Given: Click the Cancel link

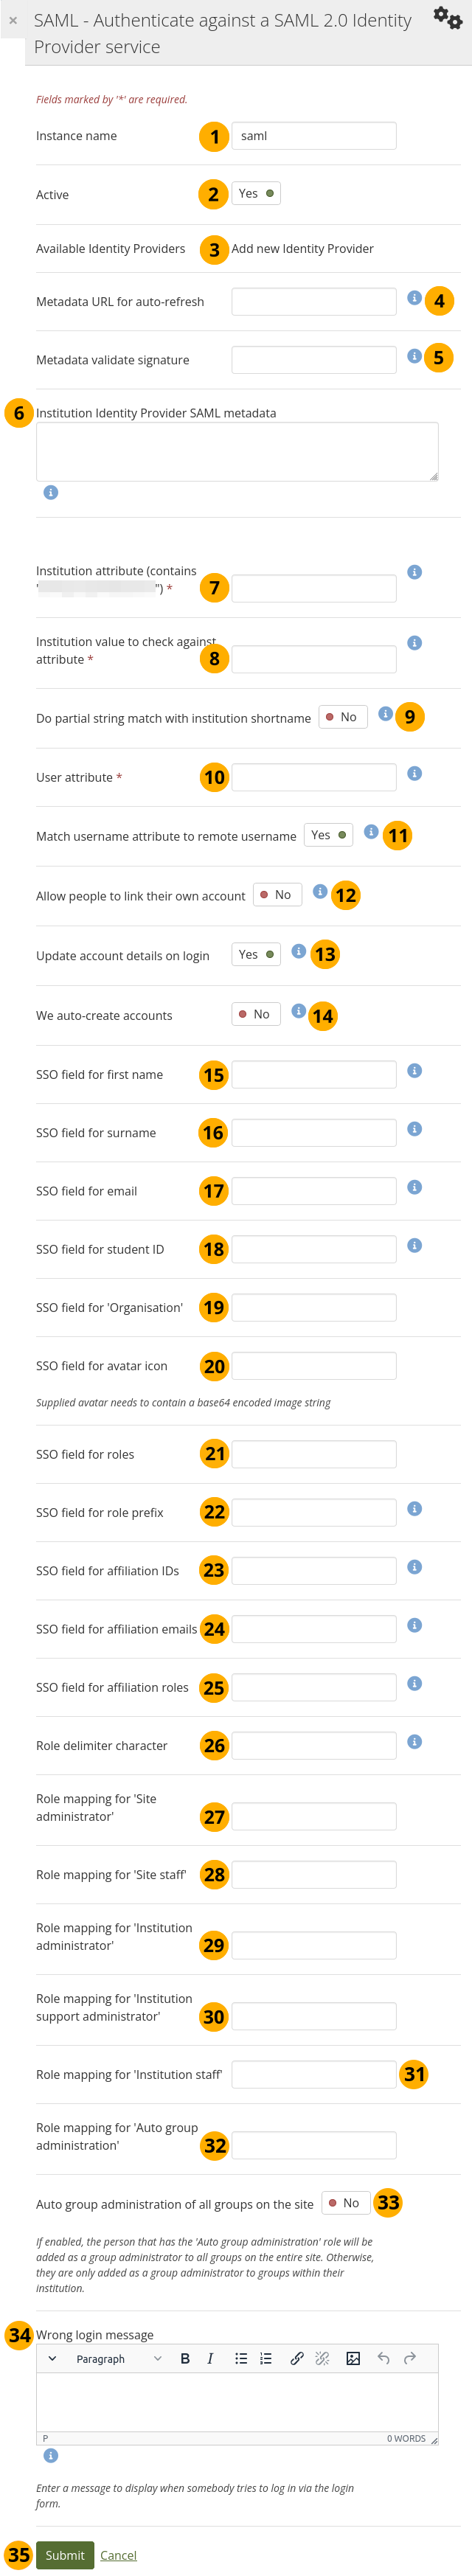Looking at the screenshot, I should pyautogui.click(x=118, y=2554).
